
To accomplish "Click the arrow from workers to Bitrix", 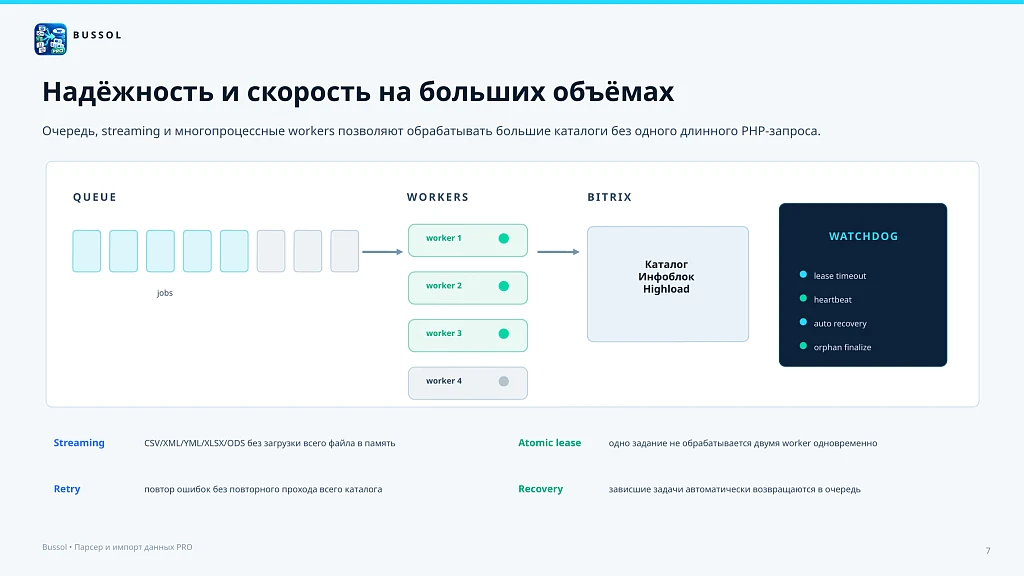I will pos(558,251).
